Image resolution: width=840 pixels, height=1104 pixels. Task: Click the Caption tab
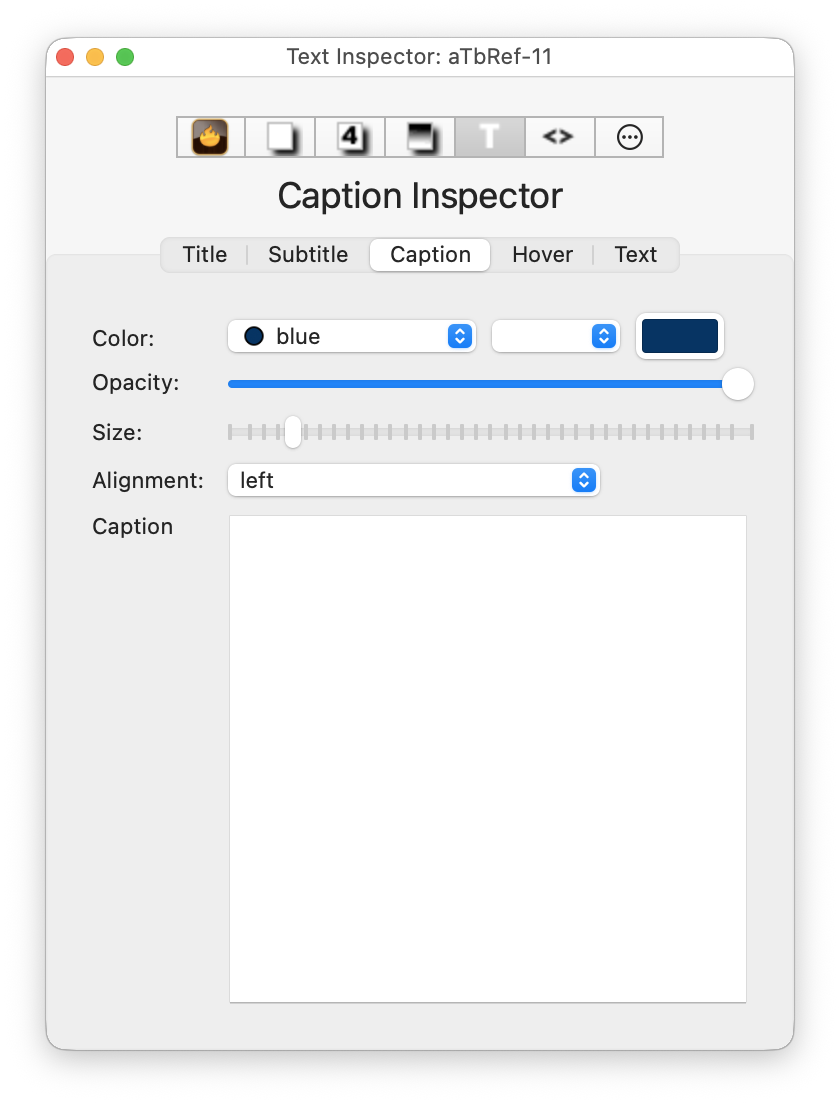(x=429, y=255)
